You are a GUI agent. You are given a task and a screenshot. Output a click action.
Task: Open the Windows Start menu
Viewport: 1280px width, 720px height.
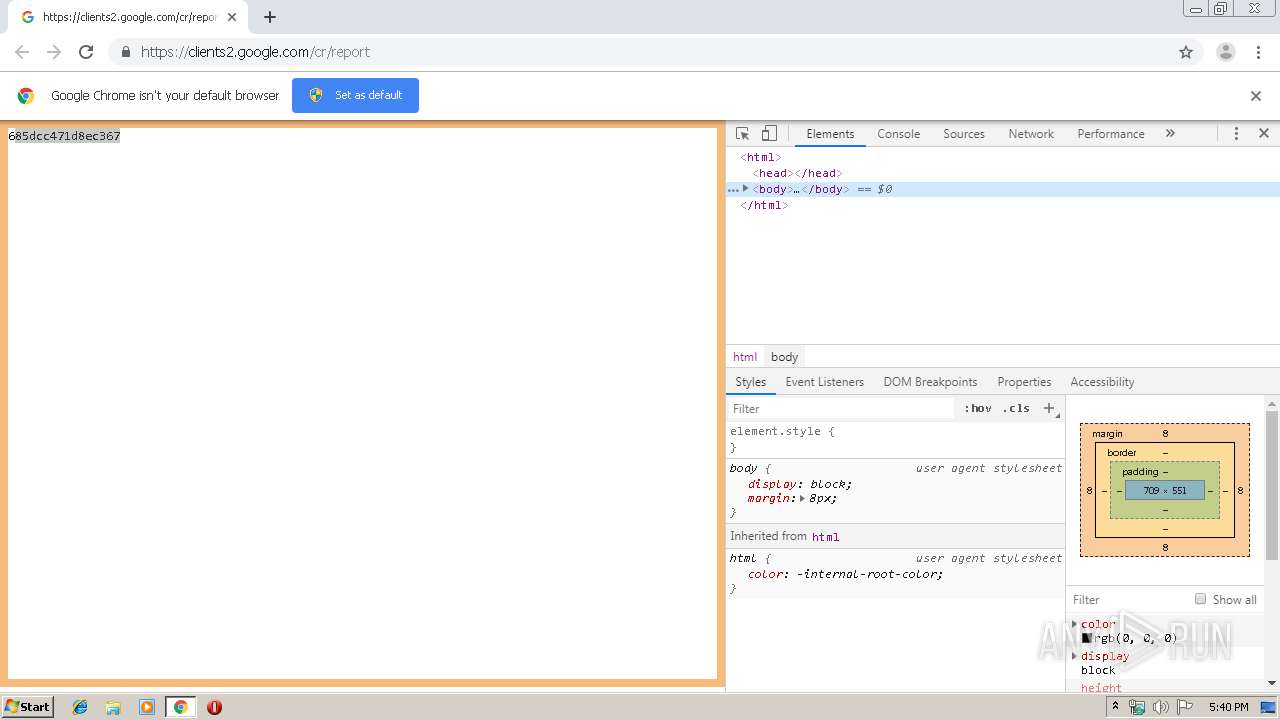(28, 706)
